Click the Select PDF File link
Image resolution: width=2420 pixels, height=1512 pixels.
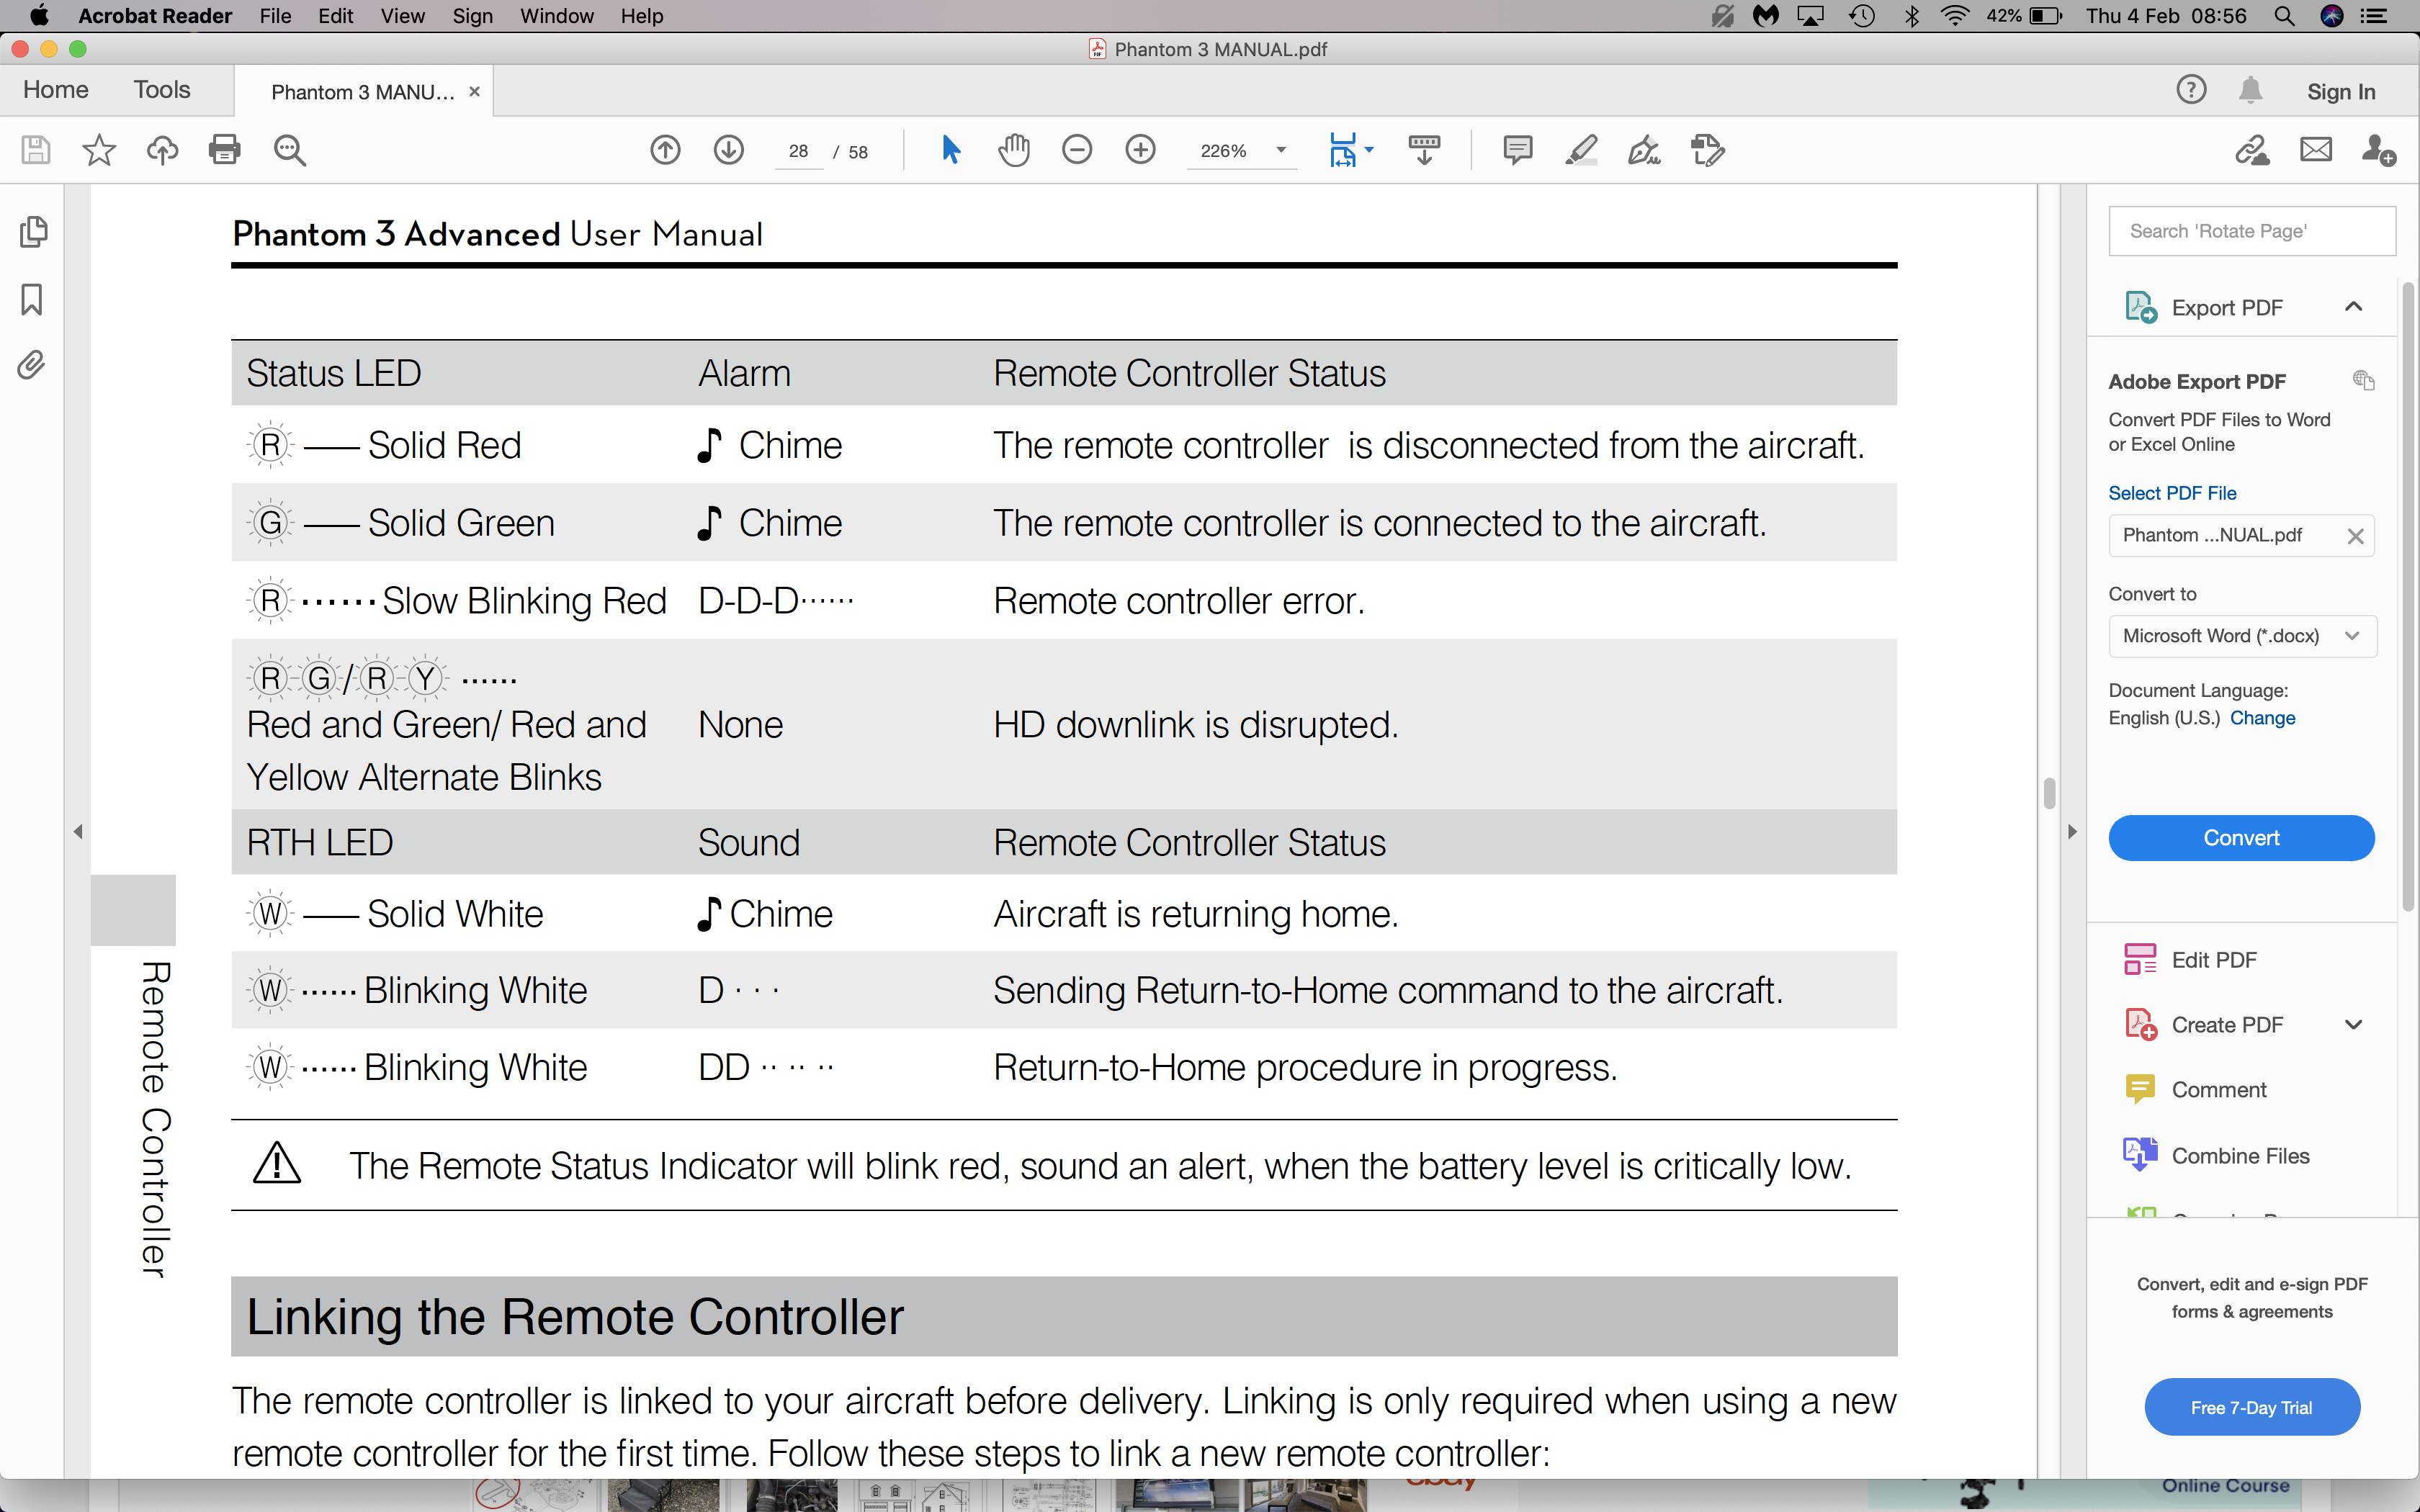tap(2172, 493)
